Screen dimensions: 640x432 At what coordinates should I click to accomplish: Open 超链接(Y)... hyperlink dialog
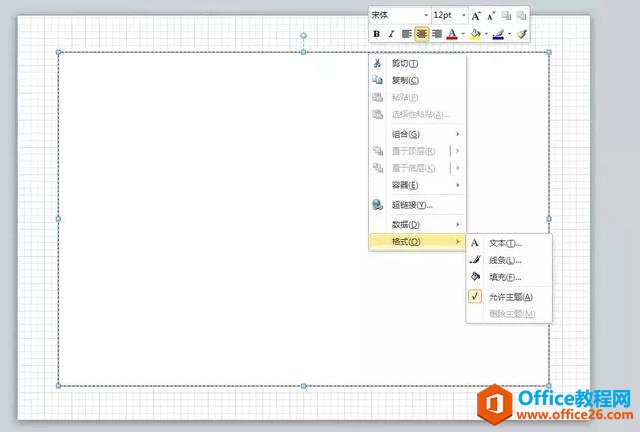[x=417, y=205]
